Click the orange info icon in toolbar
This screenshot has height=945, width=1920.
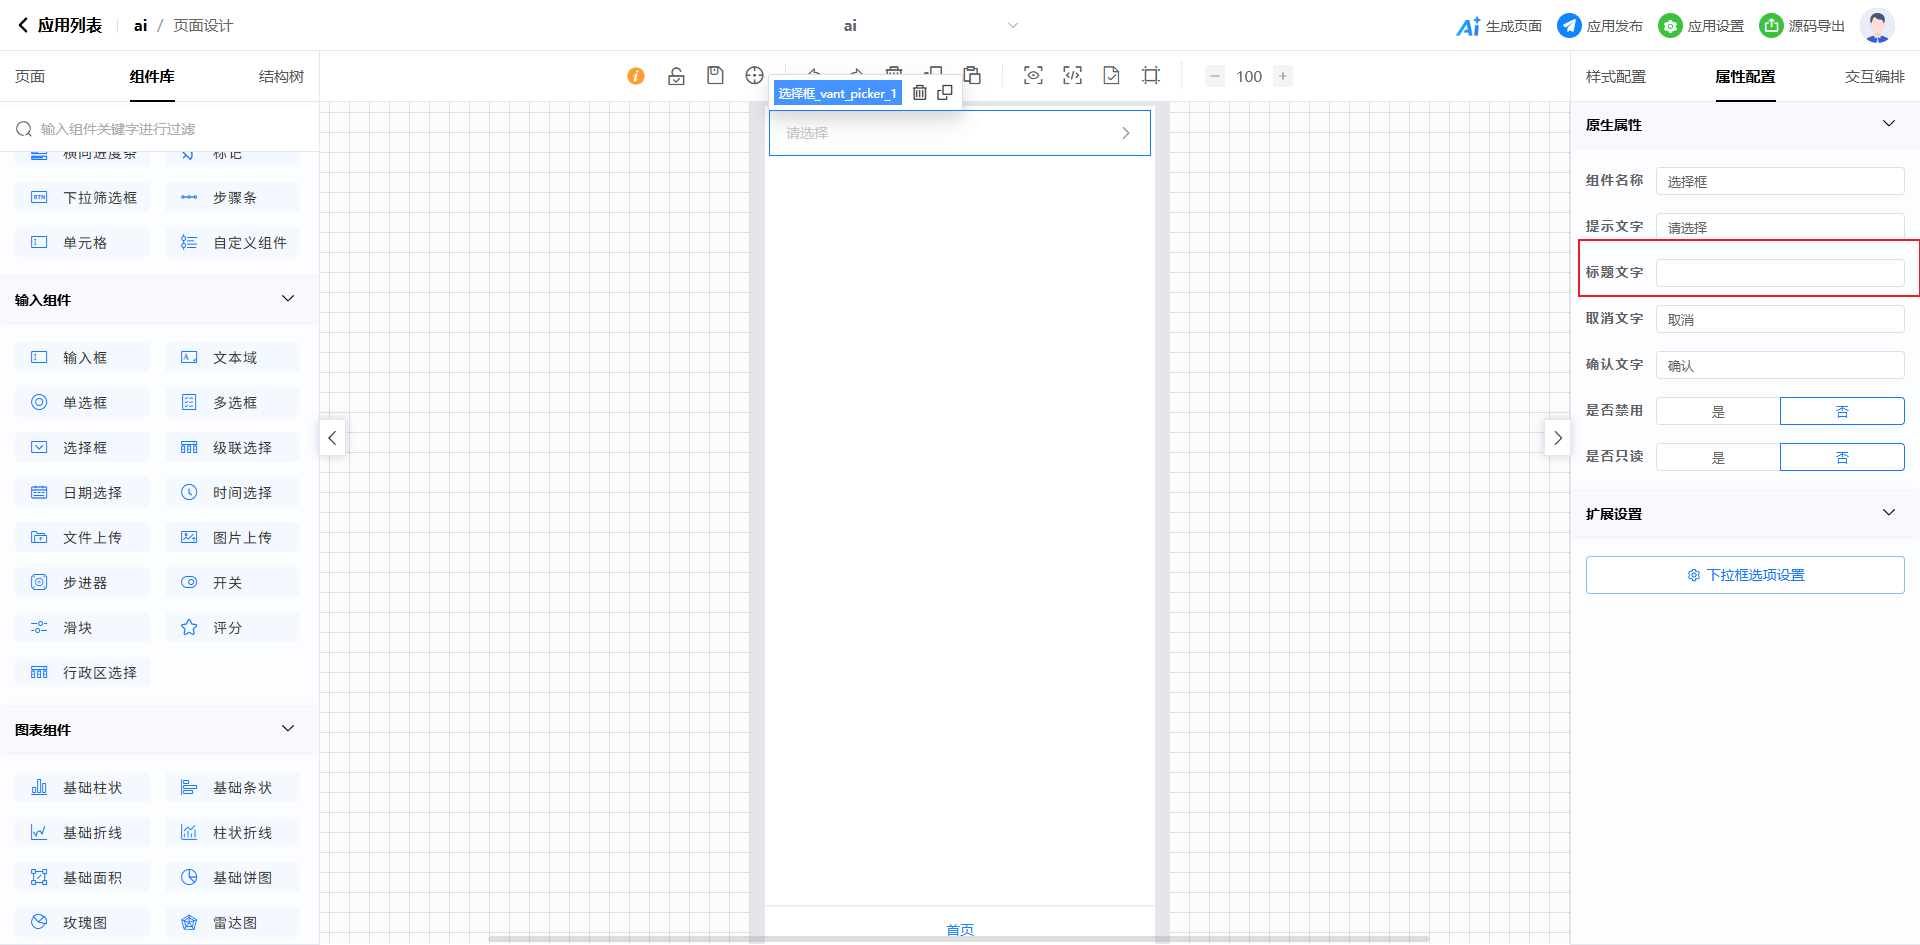(636, 76)
